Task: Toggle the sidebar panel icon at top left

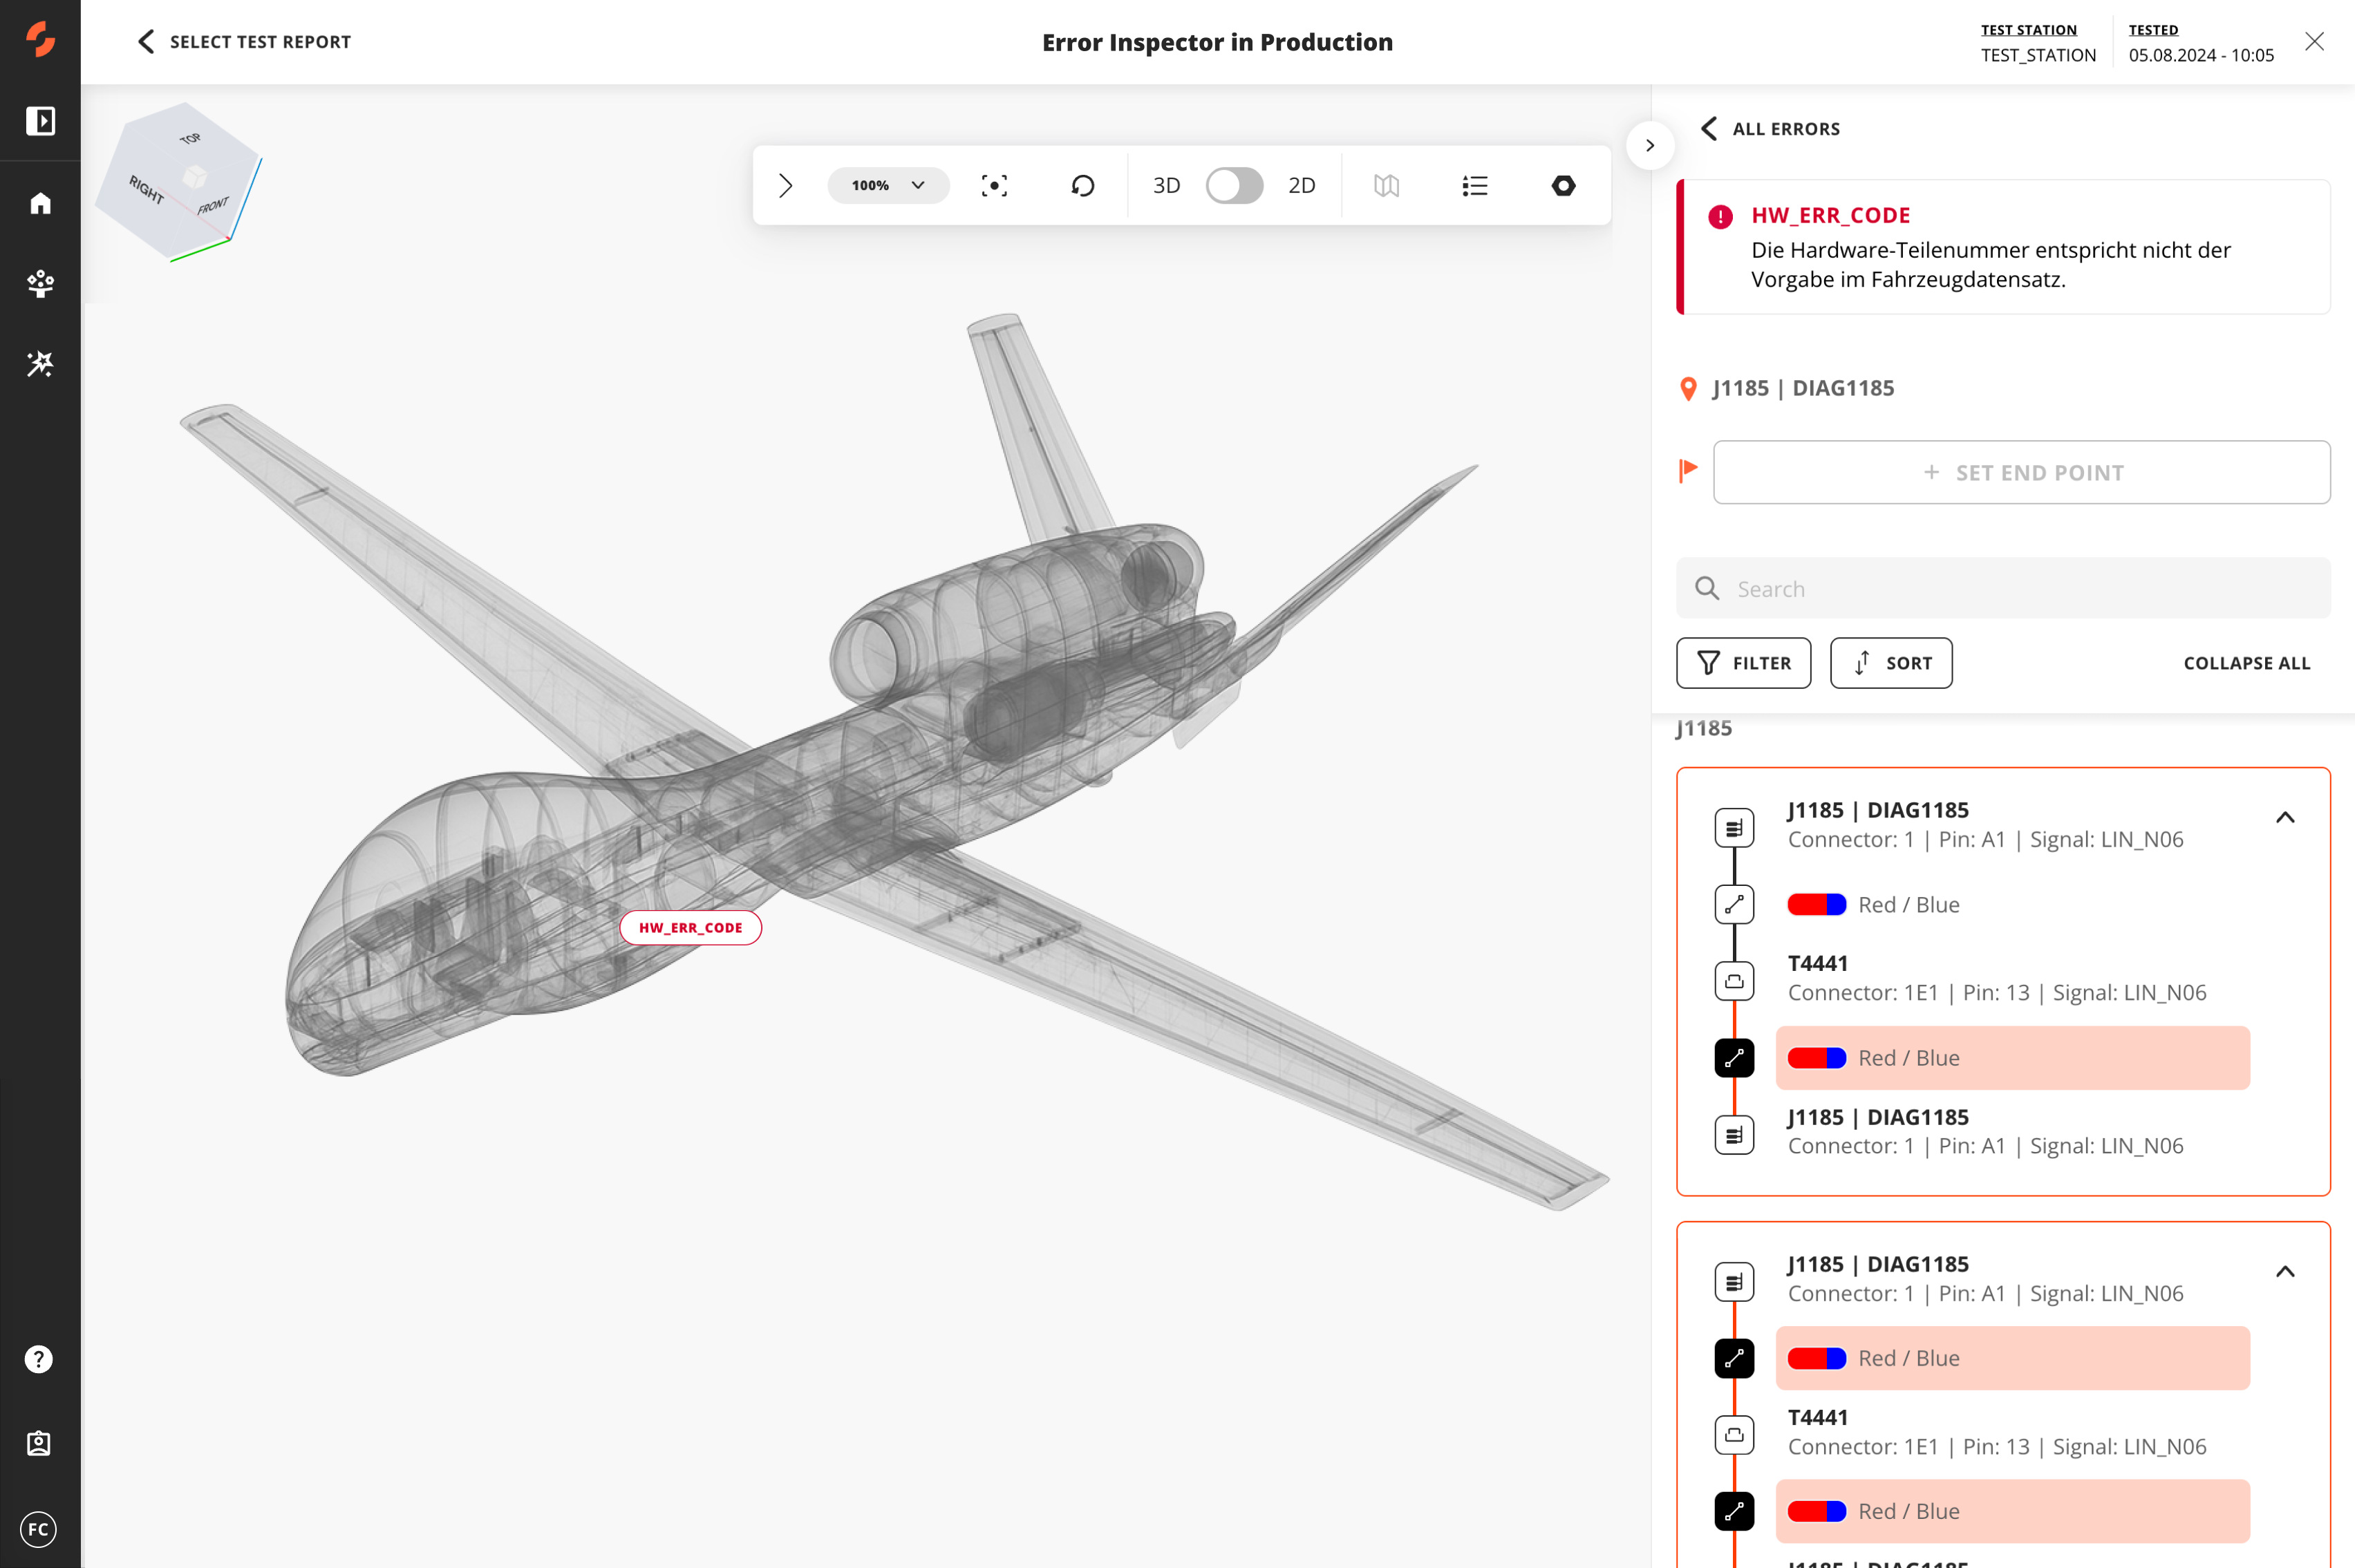Action: tap(40, 121)
